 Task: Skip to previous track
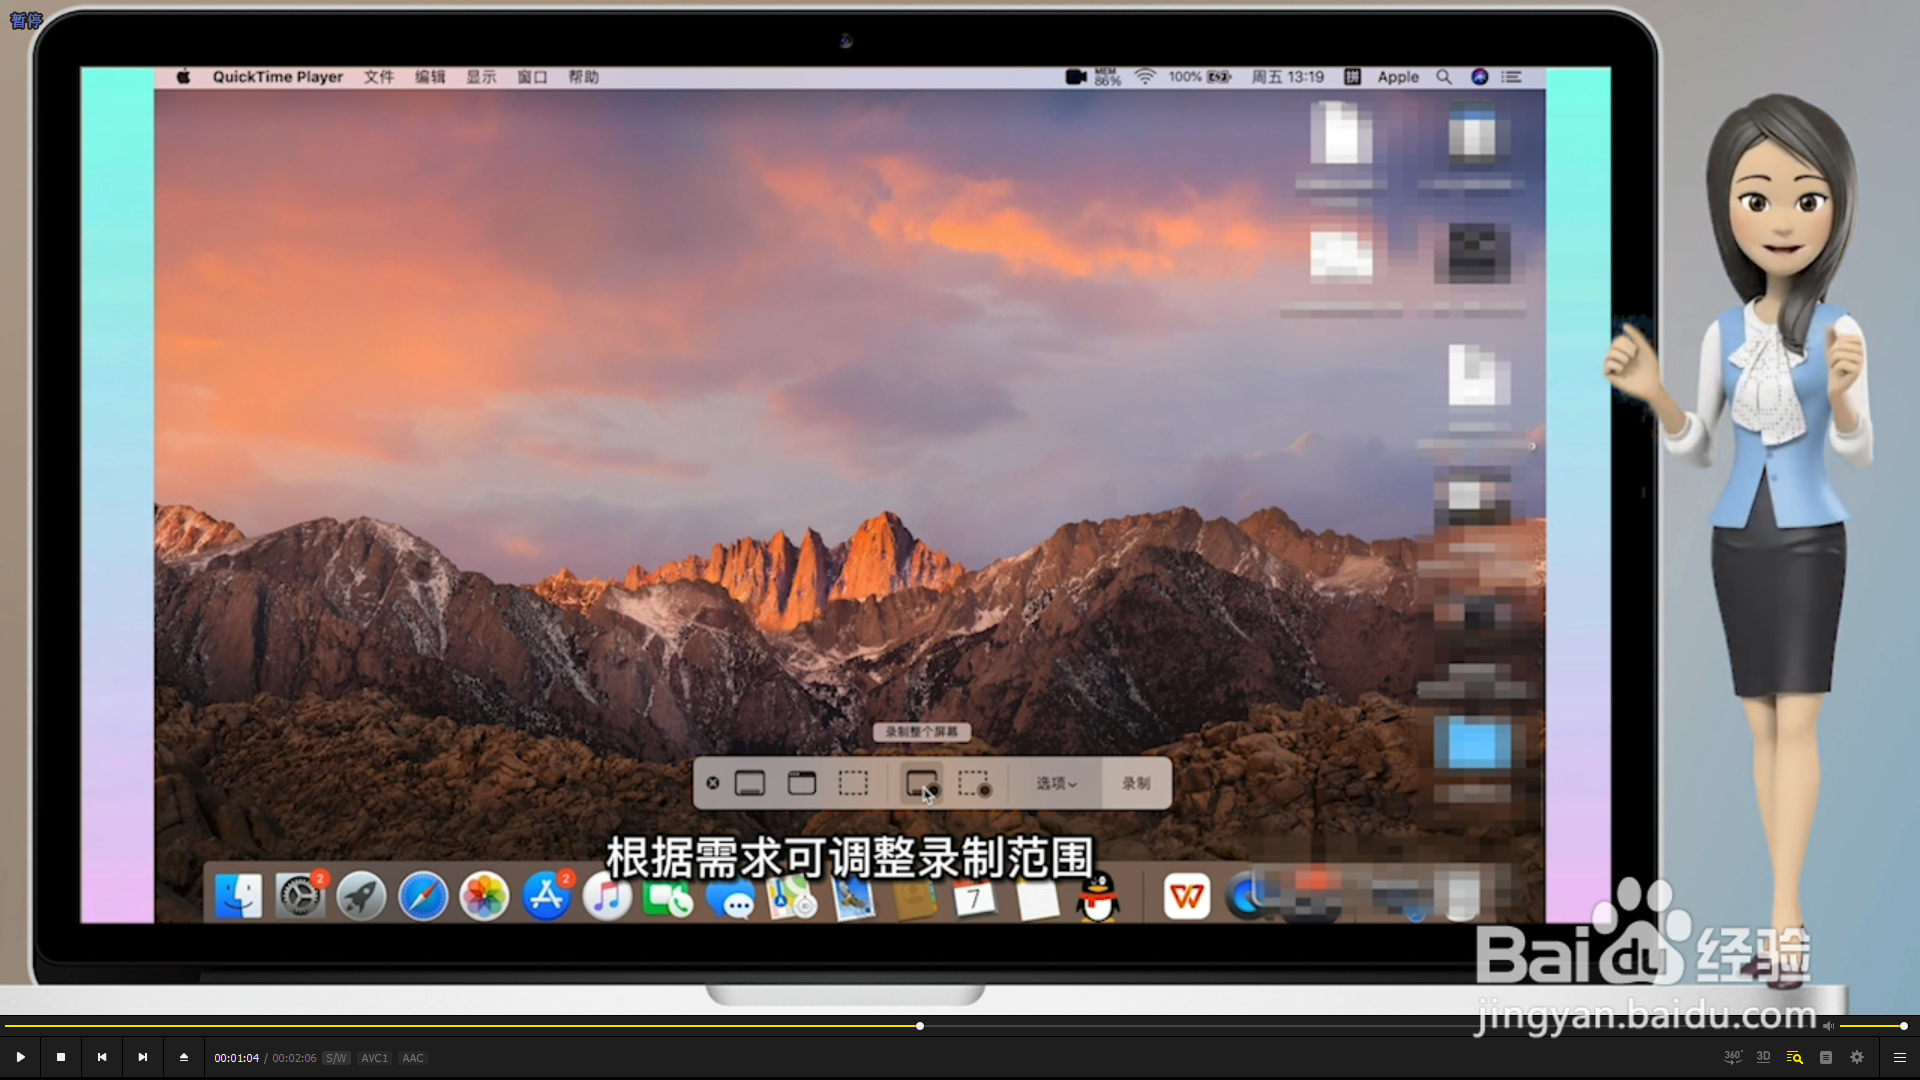(x=102, y=1057)
